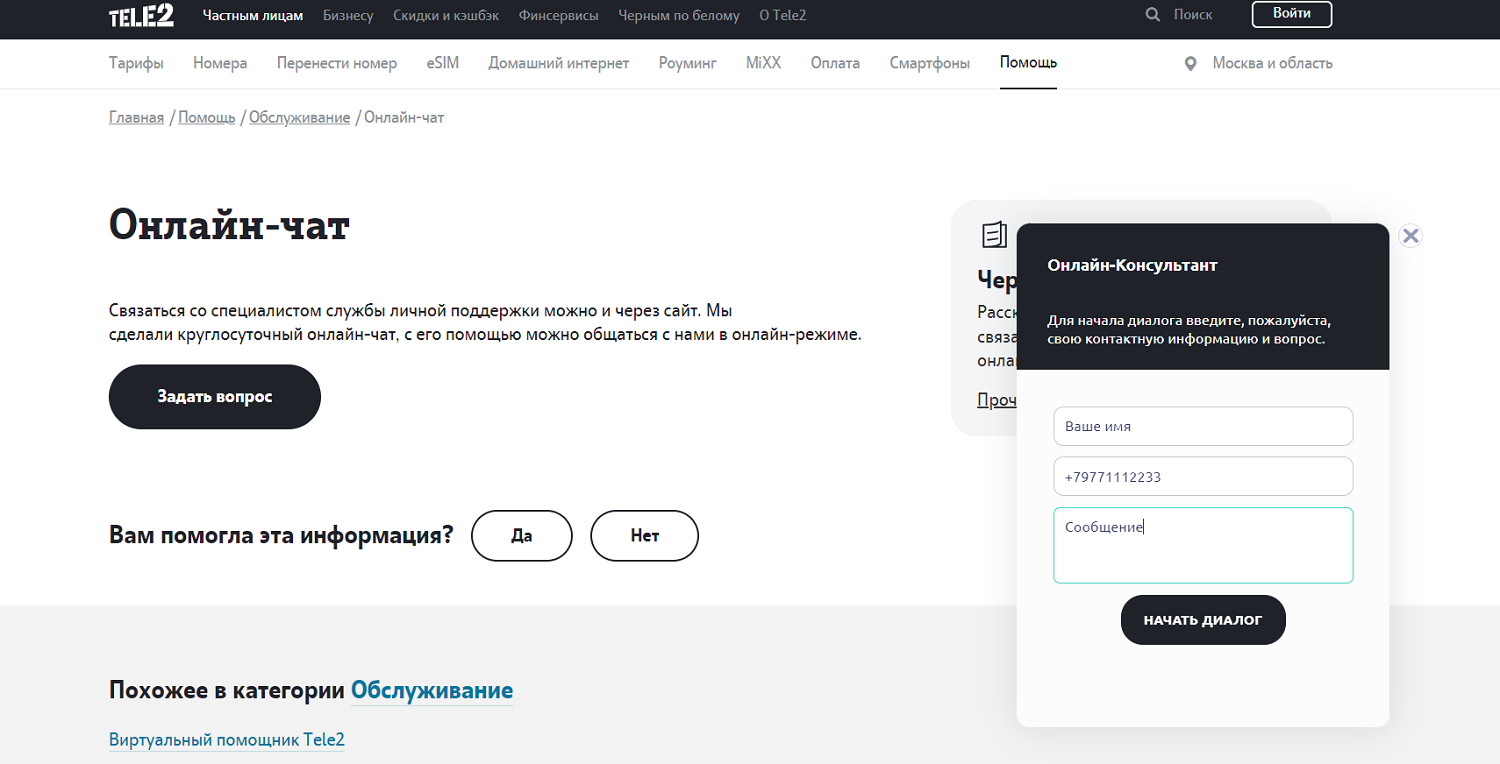1500x764 pixels.
Task: Open Черным по белому
Action: click(679, 15)
